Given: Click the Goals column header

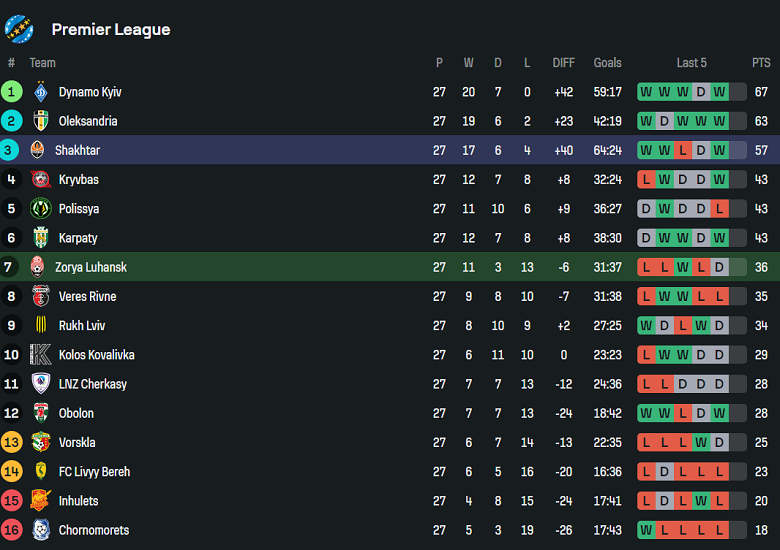Looking at the screenshot, I should tap(607, 63).
